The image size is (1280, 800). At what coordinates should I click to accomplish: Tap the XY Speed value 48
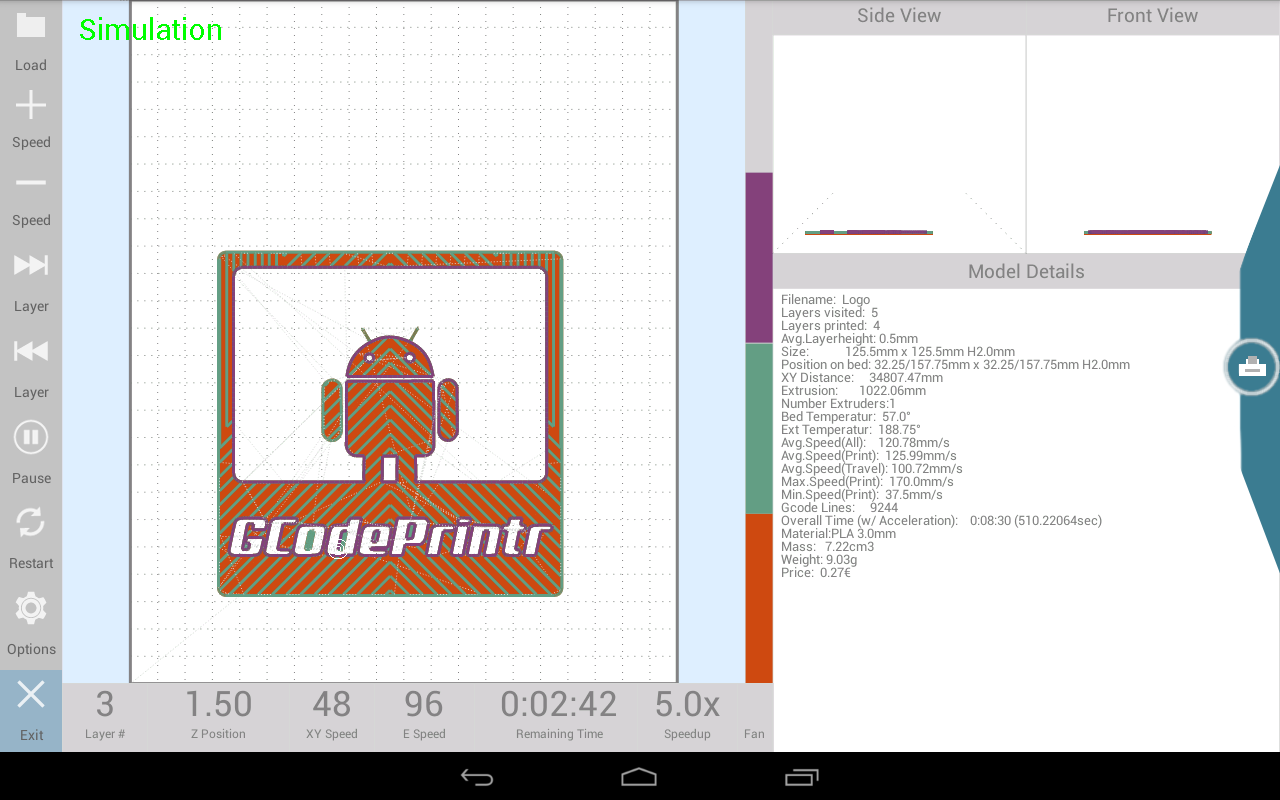[331, 705]
